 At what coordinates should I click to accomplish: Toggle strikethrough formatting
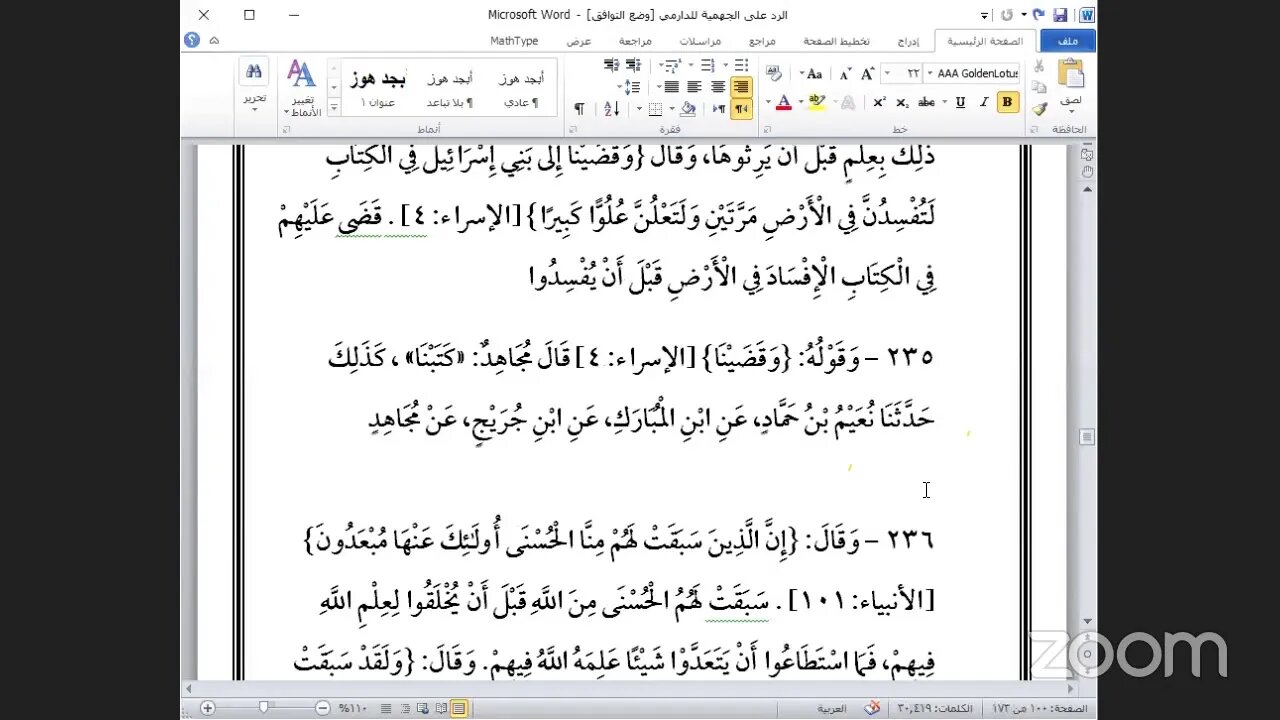[926, 102]
